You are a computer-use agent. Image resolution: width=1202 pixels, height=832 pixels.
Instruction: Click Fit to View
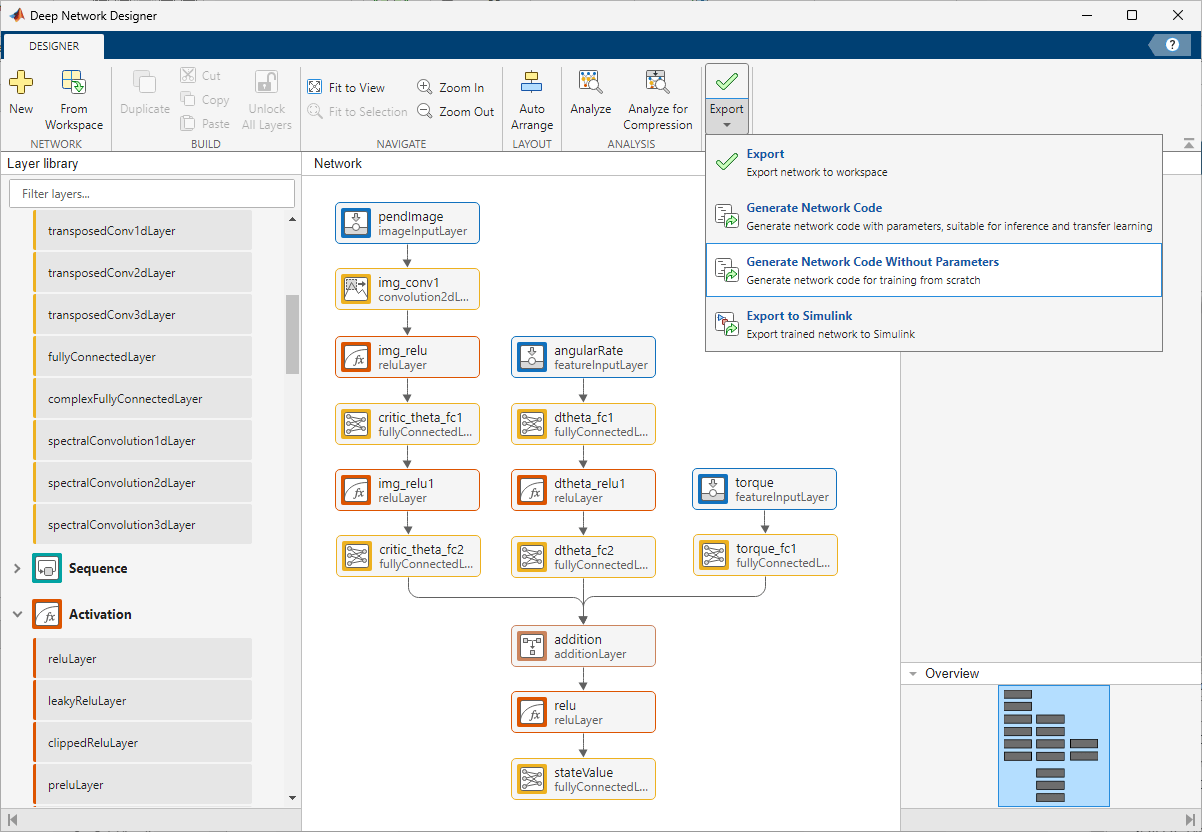coord(346,88)
